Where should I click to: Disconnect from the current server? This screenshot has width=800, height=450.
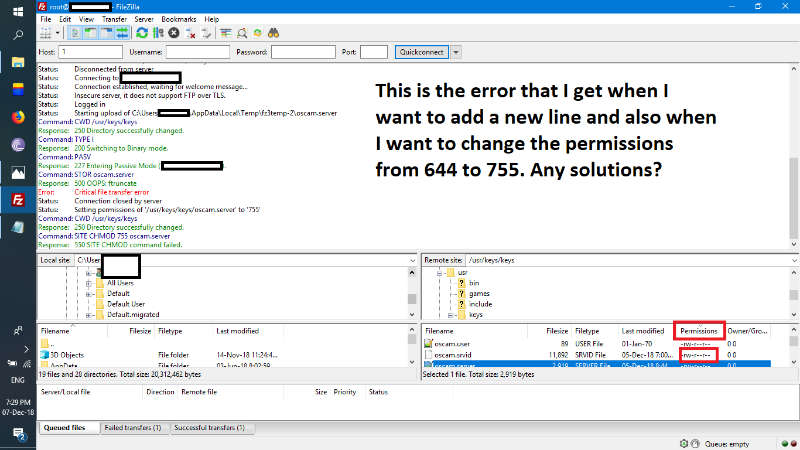coord(190,33)
